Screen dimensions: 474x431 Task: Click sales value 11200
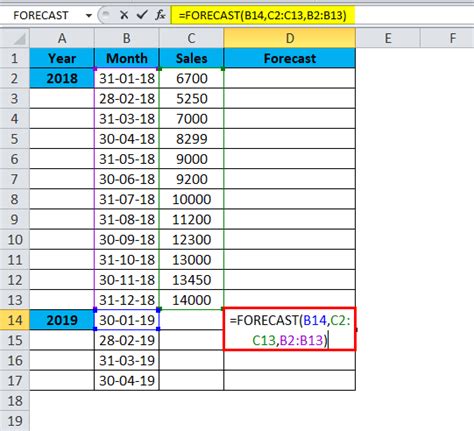pyautogui.click(x=191, y=219)
